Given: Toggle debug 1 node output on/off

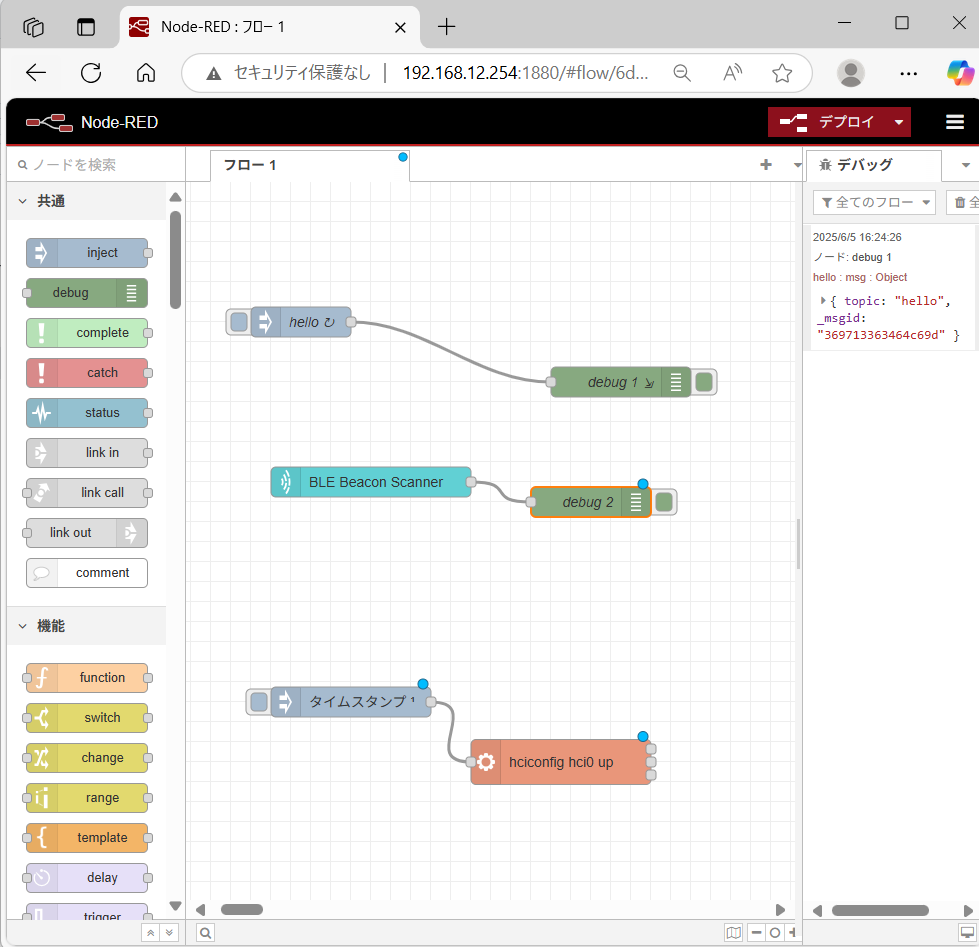Looking at the screenshot, I should tap(704, 382).
